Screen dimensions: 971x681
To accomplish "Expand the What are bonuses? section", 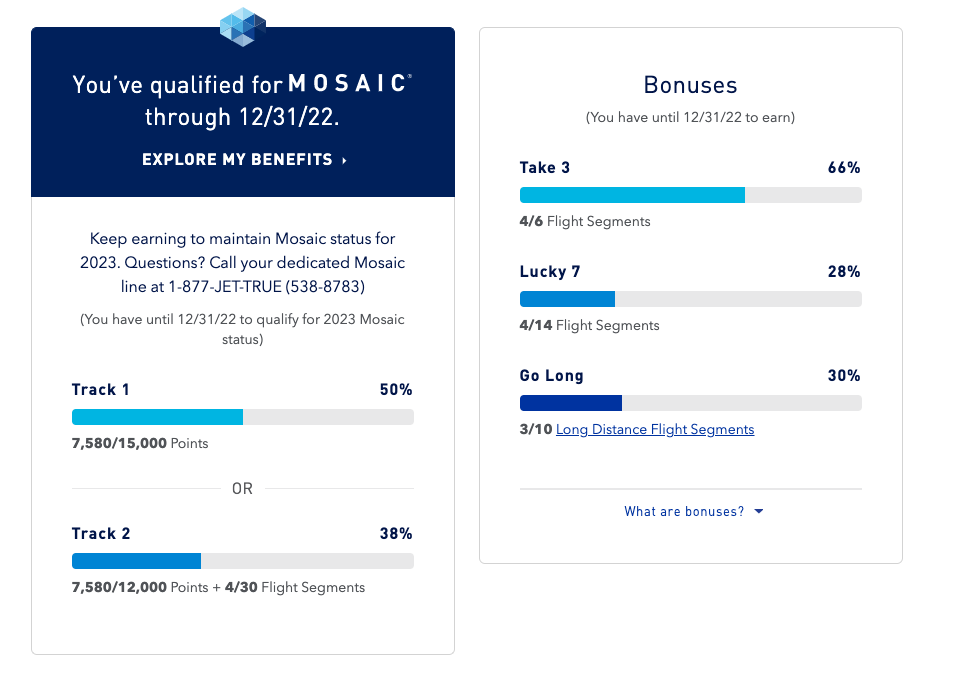I will 684,511.
